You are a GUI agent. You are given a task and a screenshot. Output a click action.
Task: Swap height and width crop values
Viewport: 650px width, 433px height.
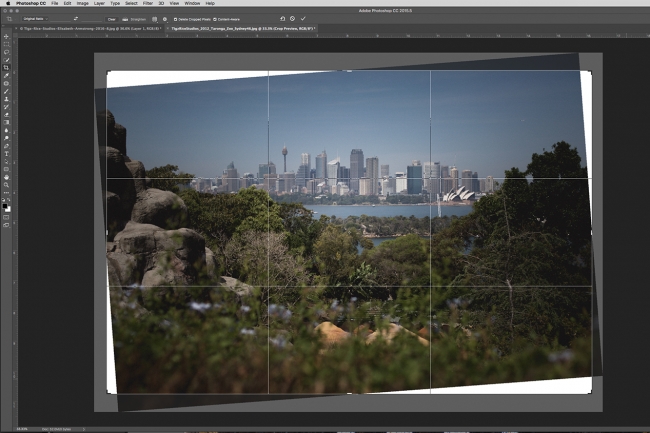click(76, 19)
